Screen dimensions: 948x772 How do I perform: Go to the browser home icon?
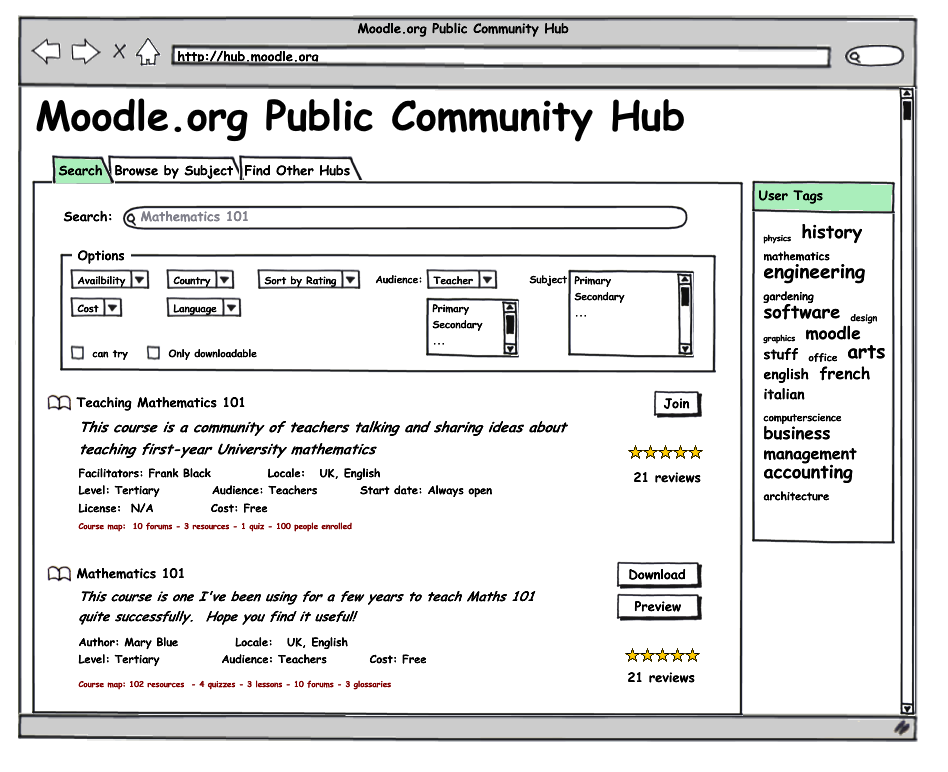point(147,52)
